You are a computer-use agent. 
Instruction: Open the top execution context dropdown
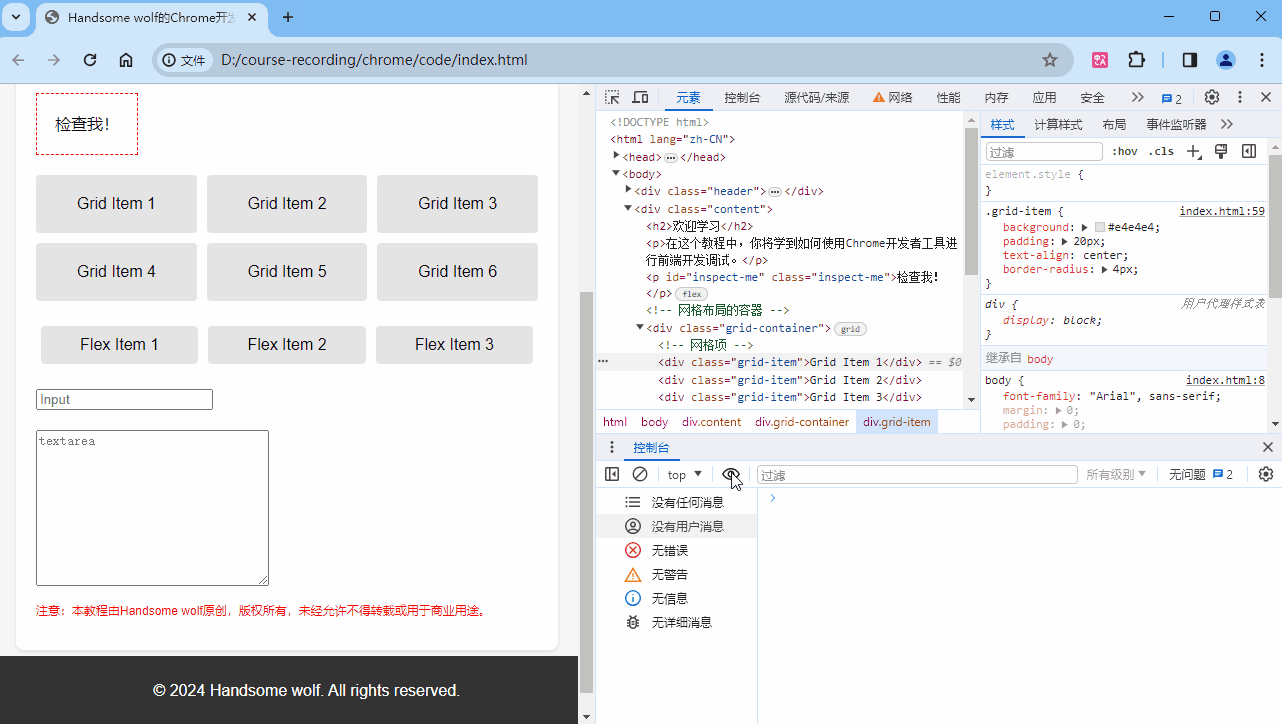click(685, 475)
